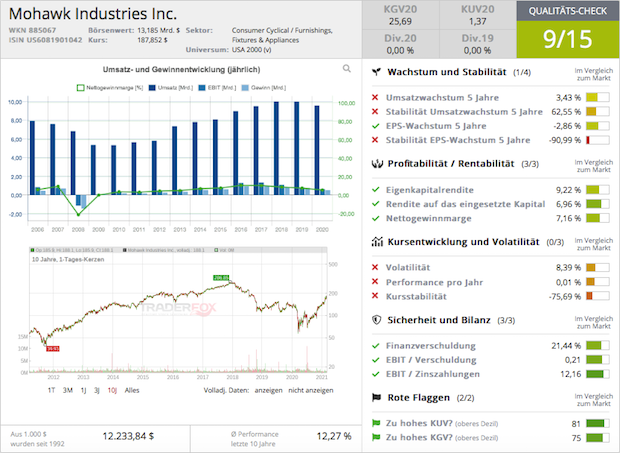Click the flag icon beside Rote Flaggen heading
The width and height of the screenshot is (620, 453).
376,397
